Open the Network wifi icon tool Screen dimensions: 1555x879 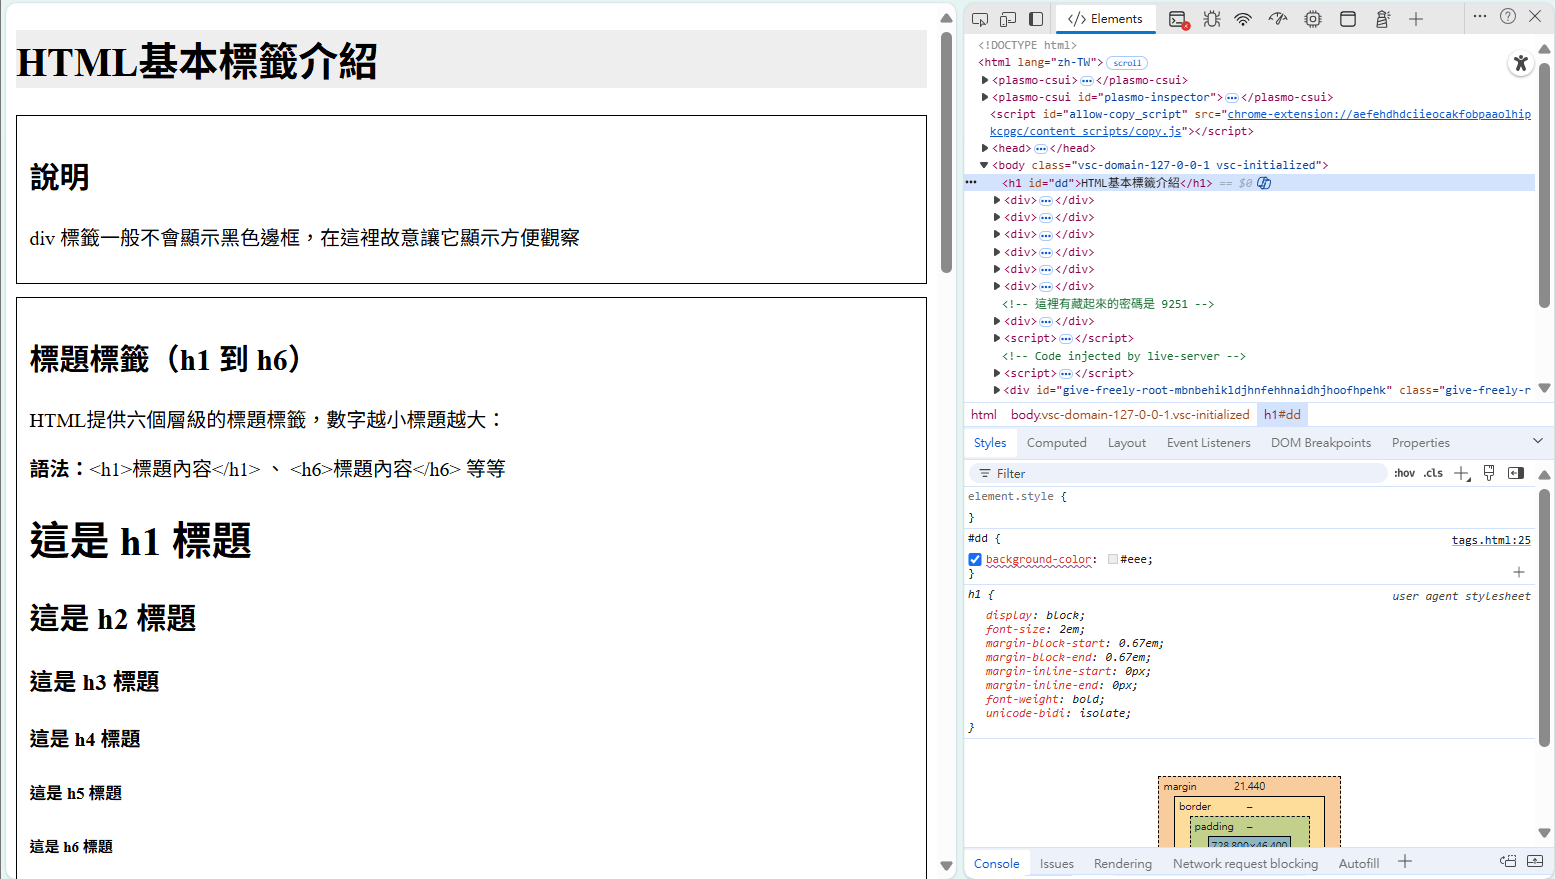click(1243, 19)
